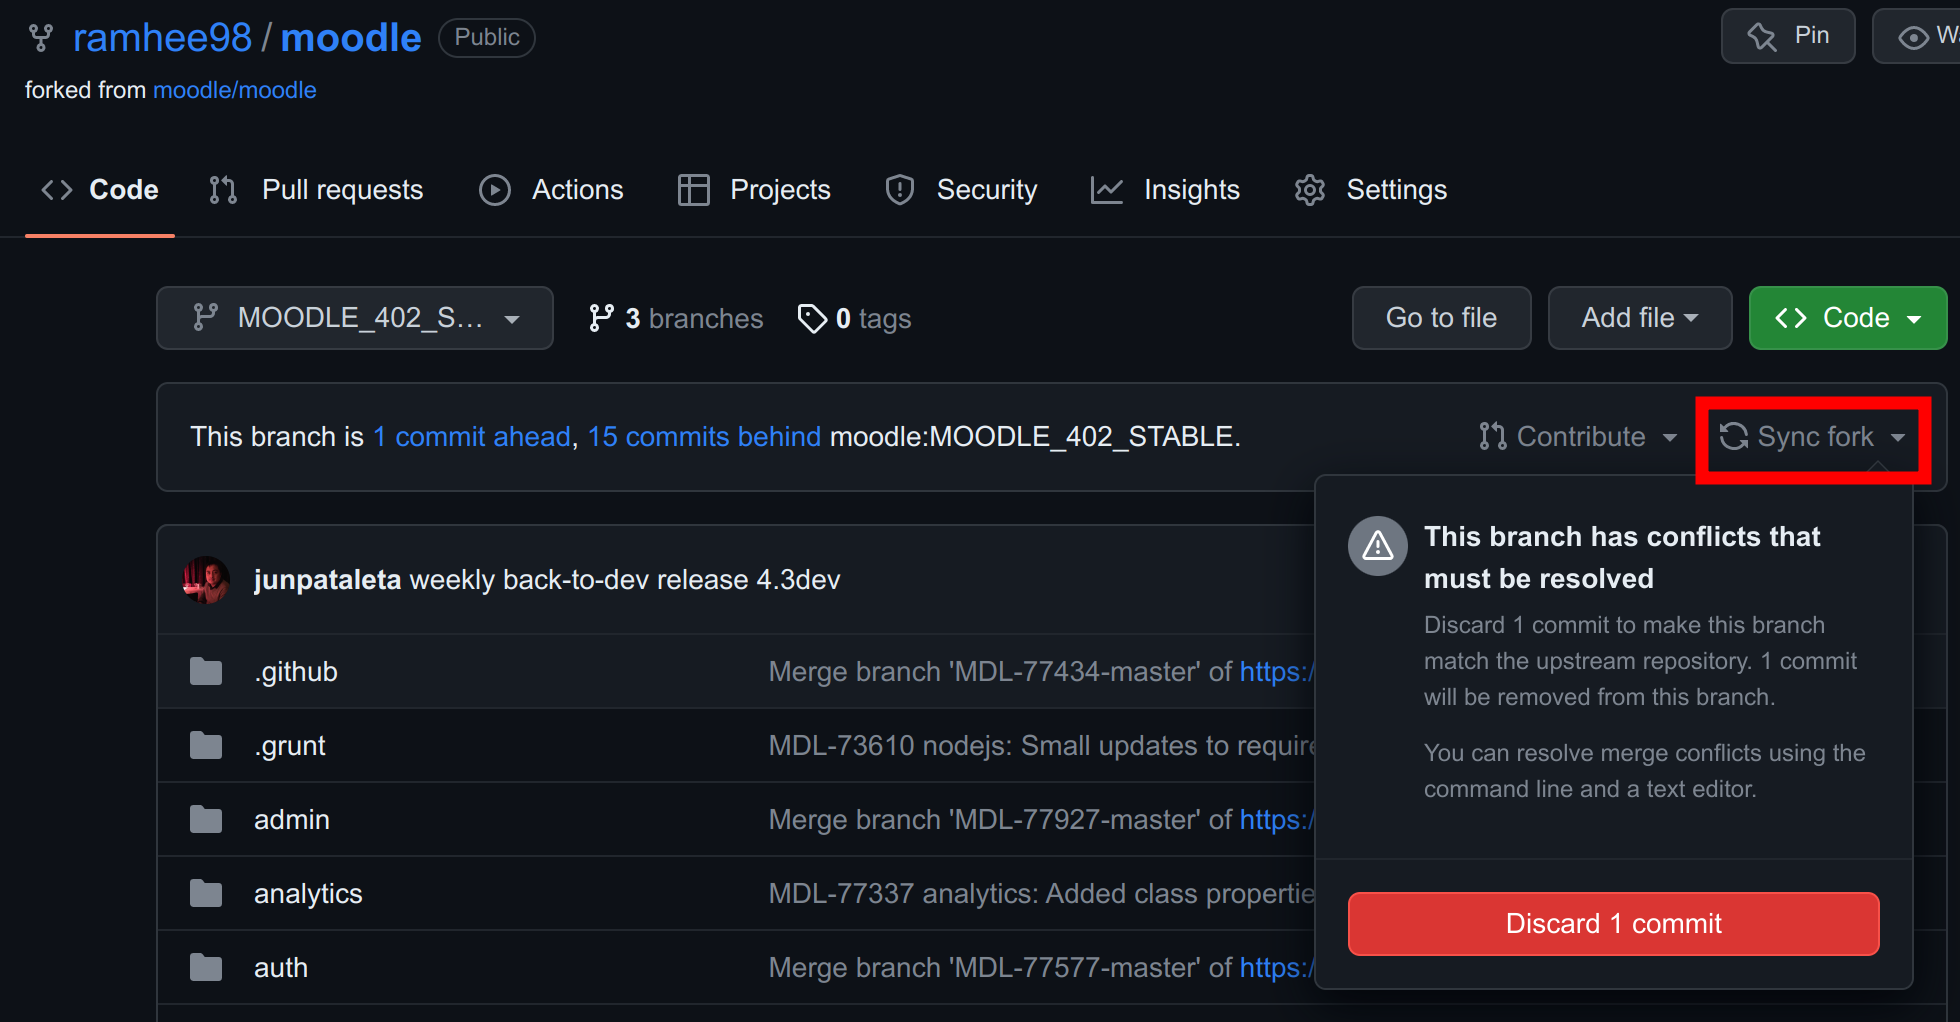This screenshot has width=1960, height=1022.
Task: Switch to the Code tab
Action: coord(99,190)
